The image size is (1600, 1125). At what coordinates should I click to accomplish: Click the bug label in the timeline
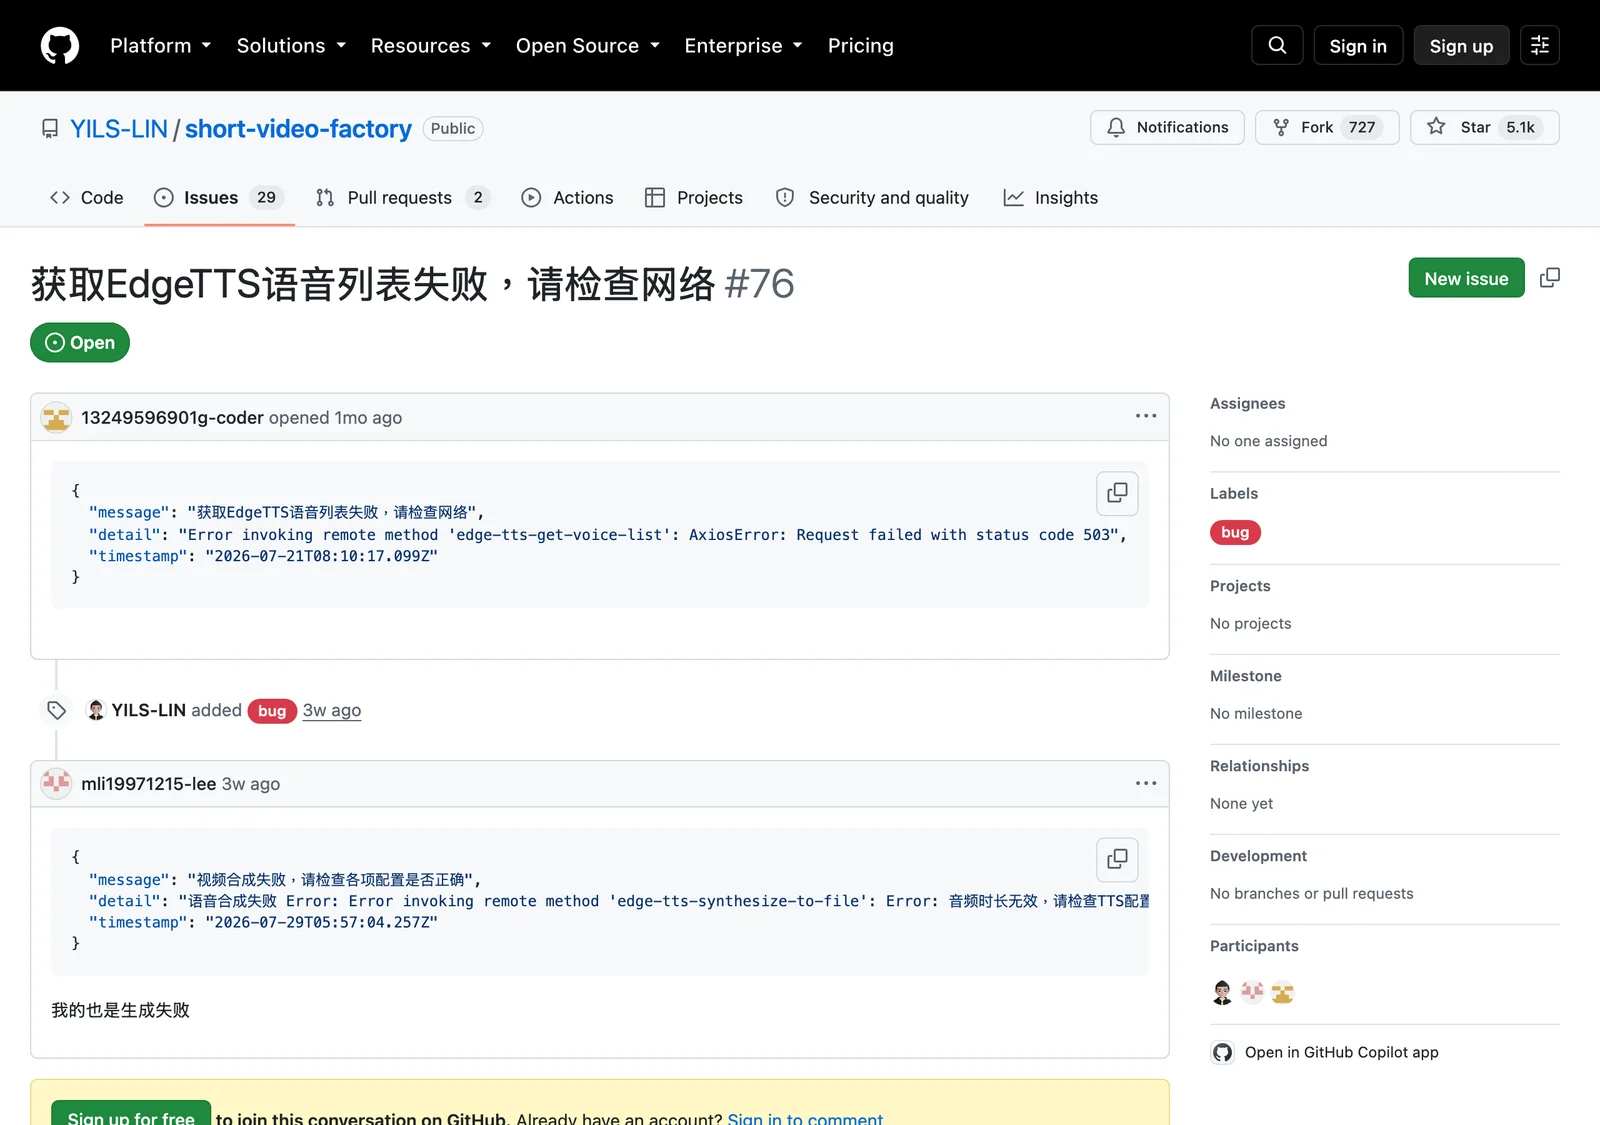[272, 711]
